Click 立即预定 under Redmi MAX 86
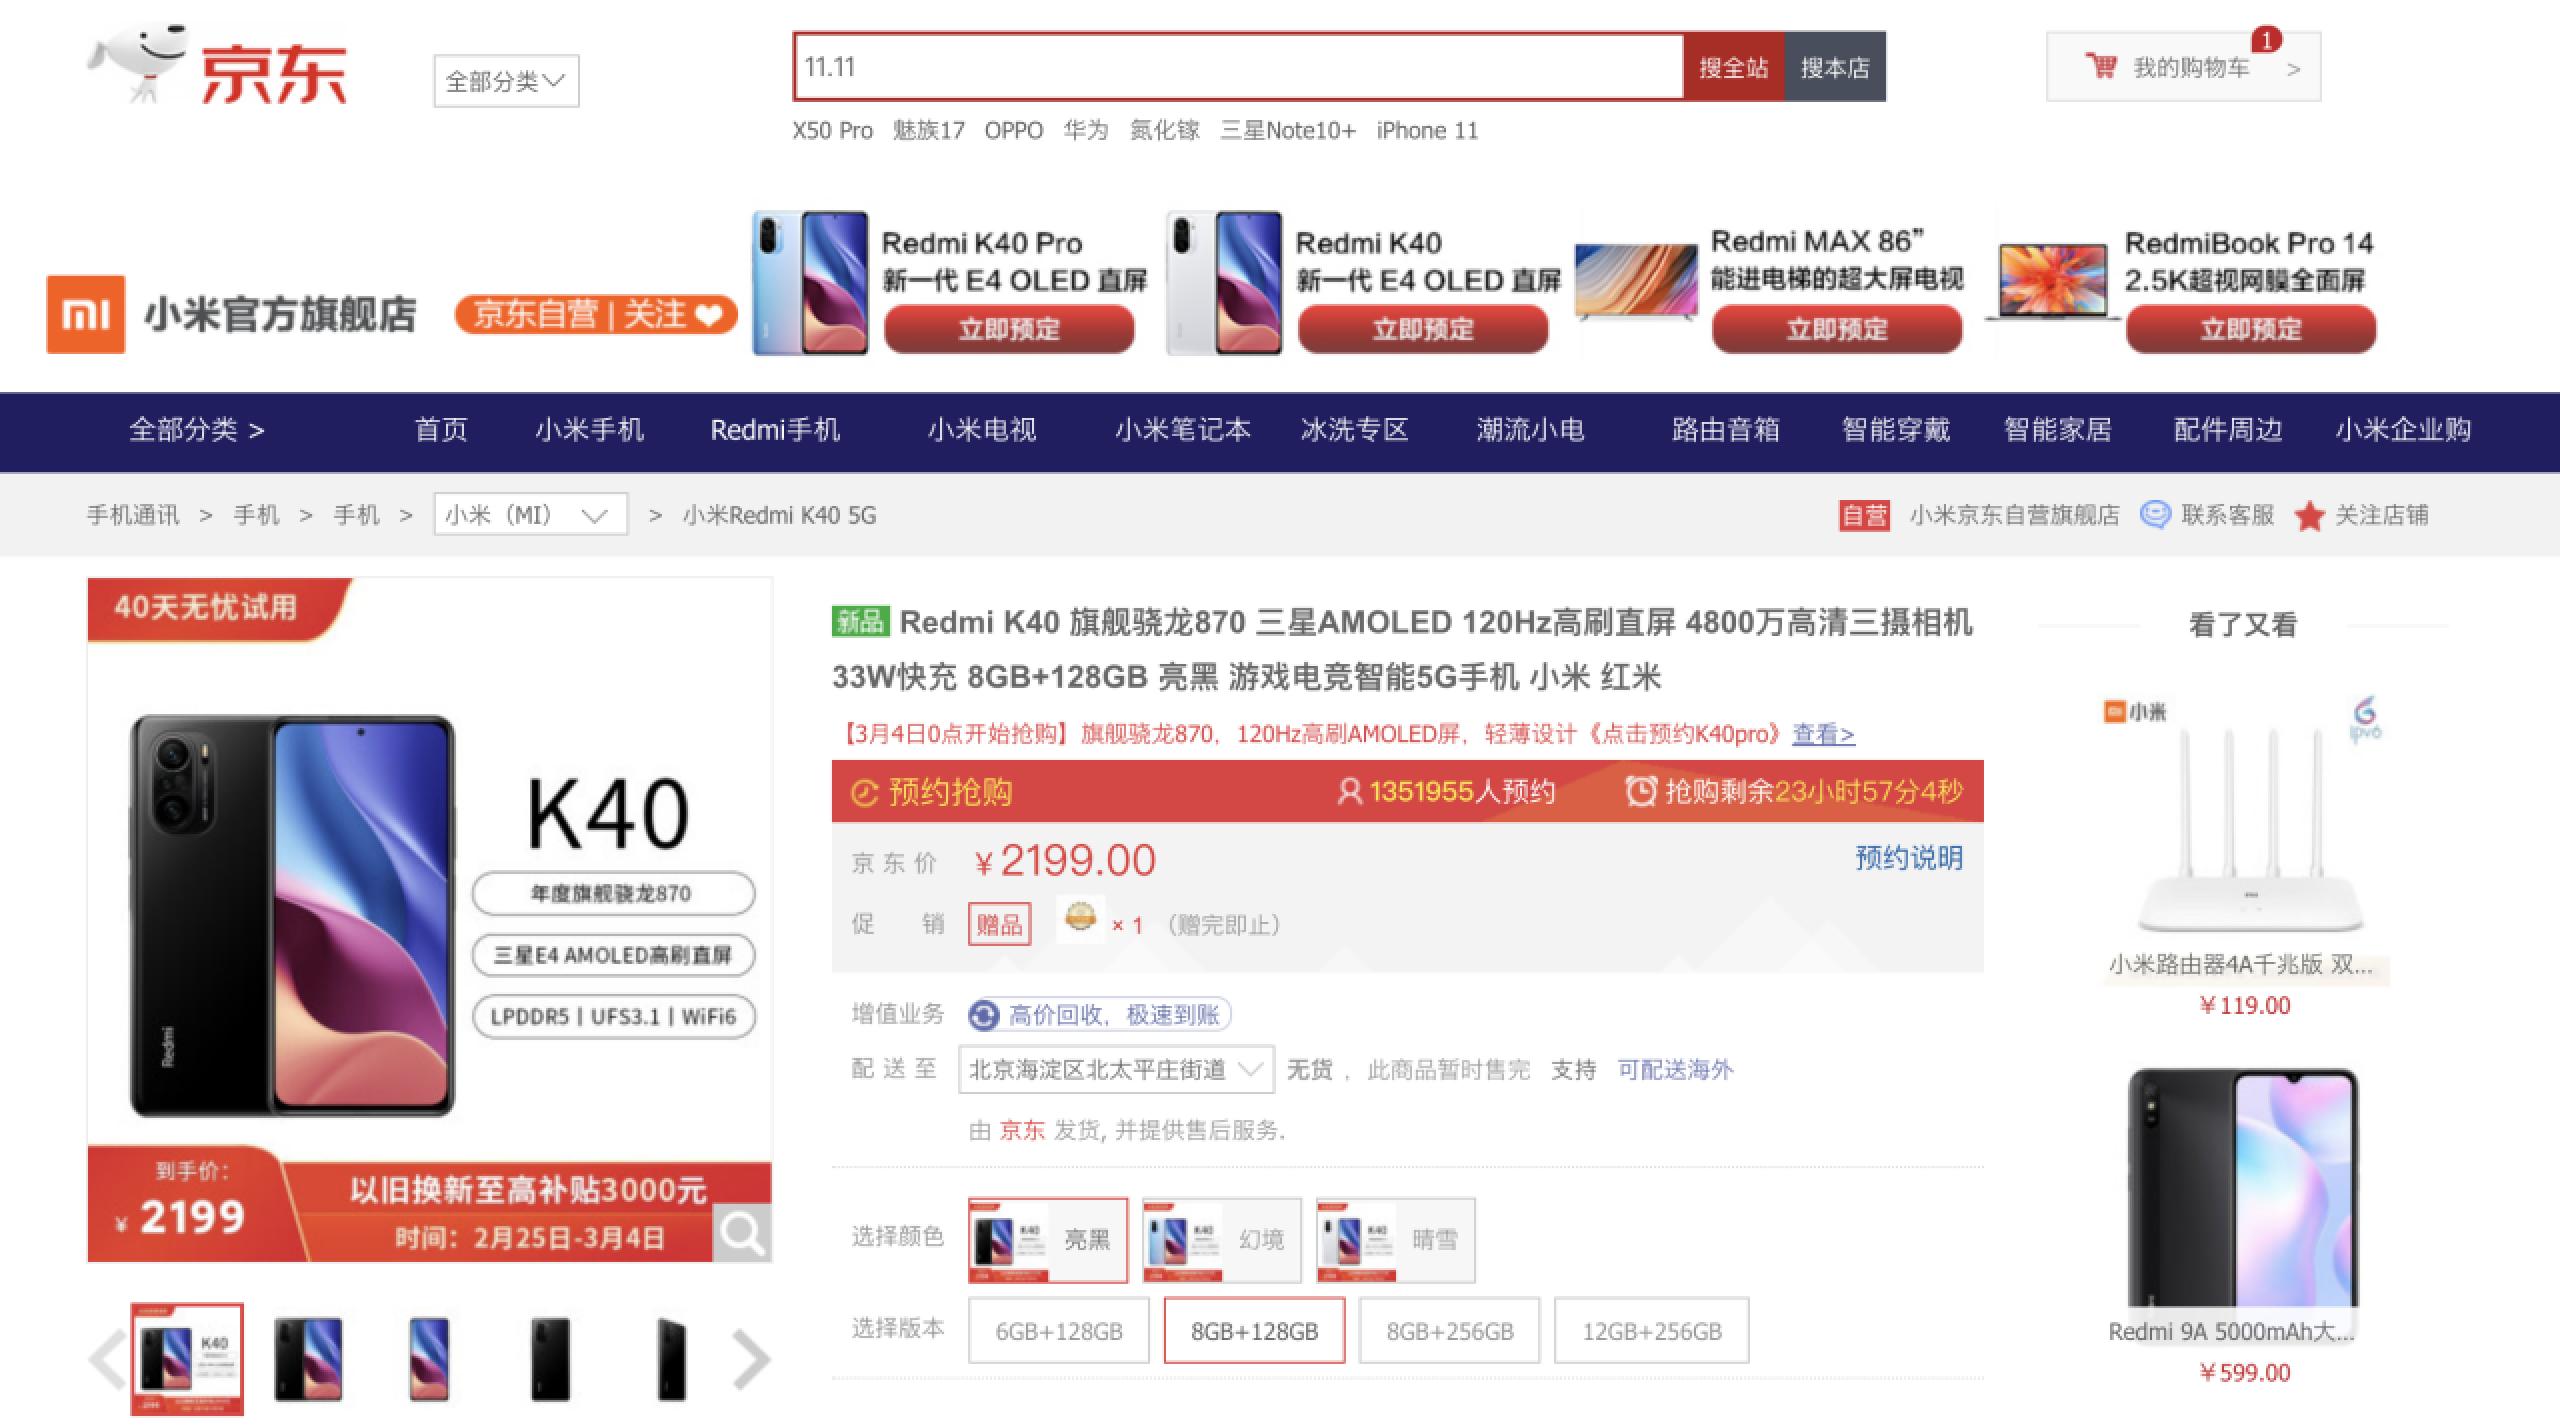2560x1426 pixels. 1837,329
